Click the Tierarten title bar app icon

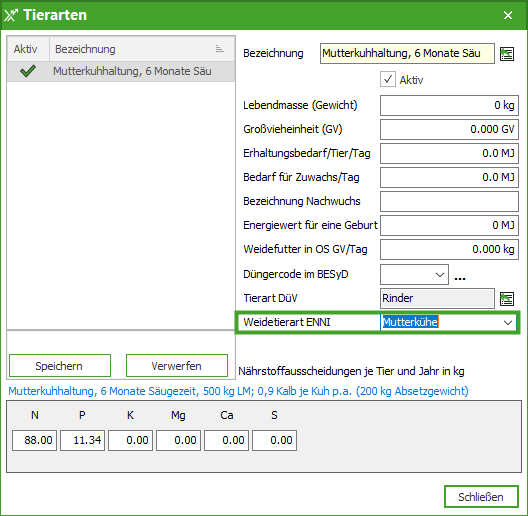point(11,15)
